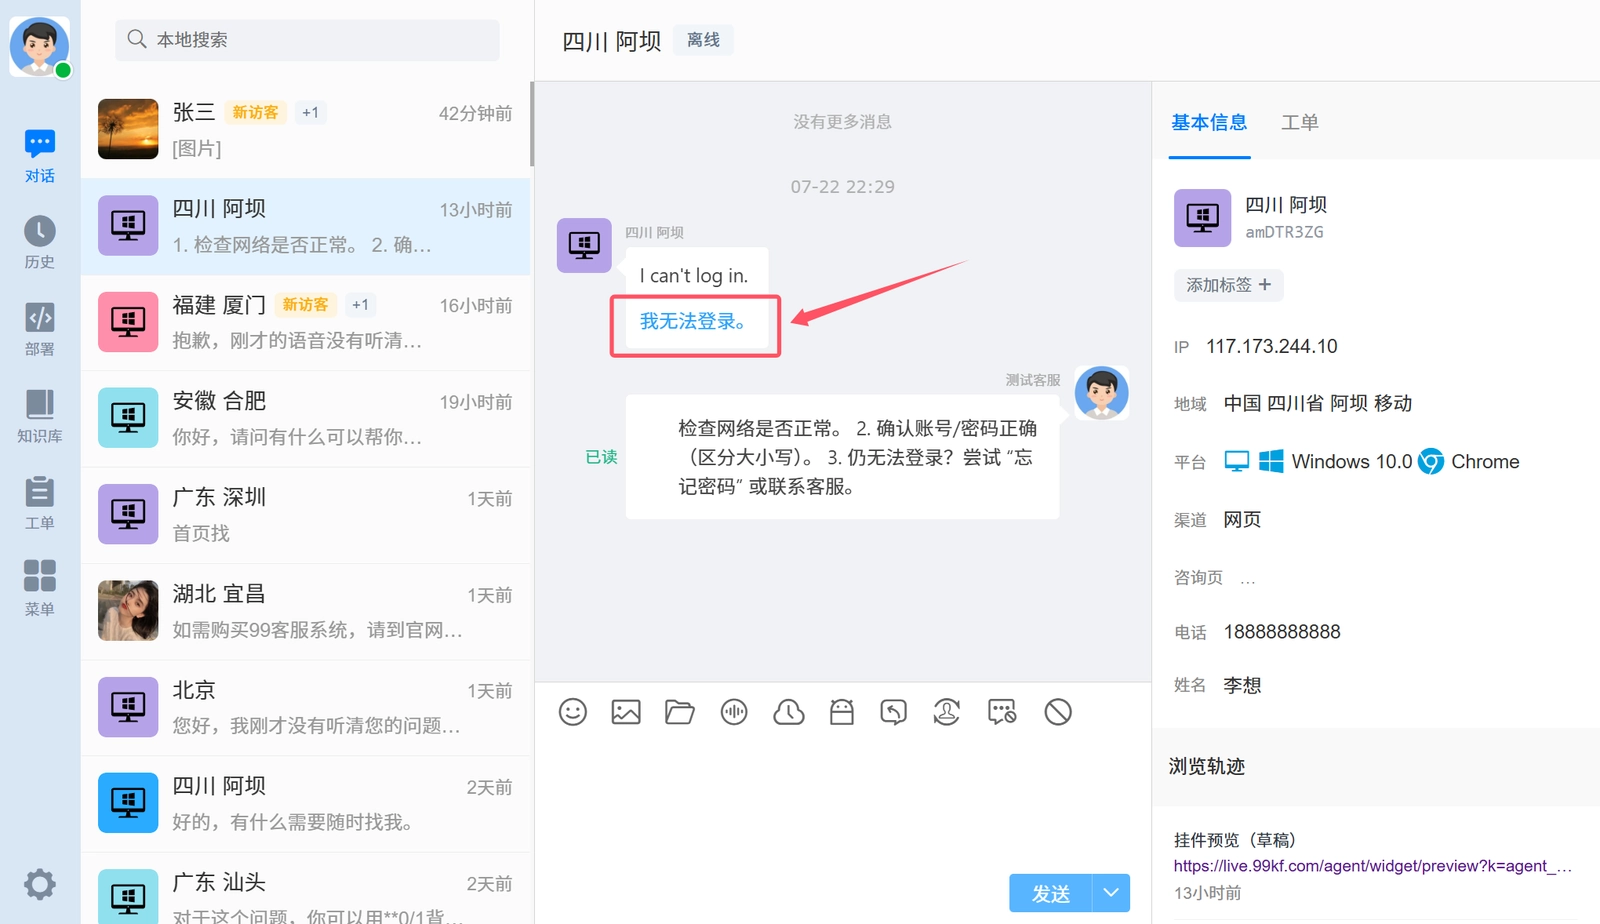
Task: Open the 湖北 宜昌 conversation
Action: 305,611
